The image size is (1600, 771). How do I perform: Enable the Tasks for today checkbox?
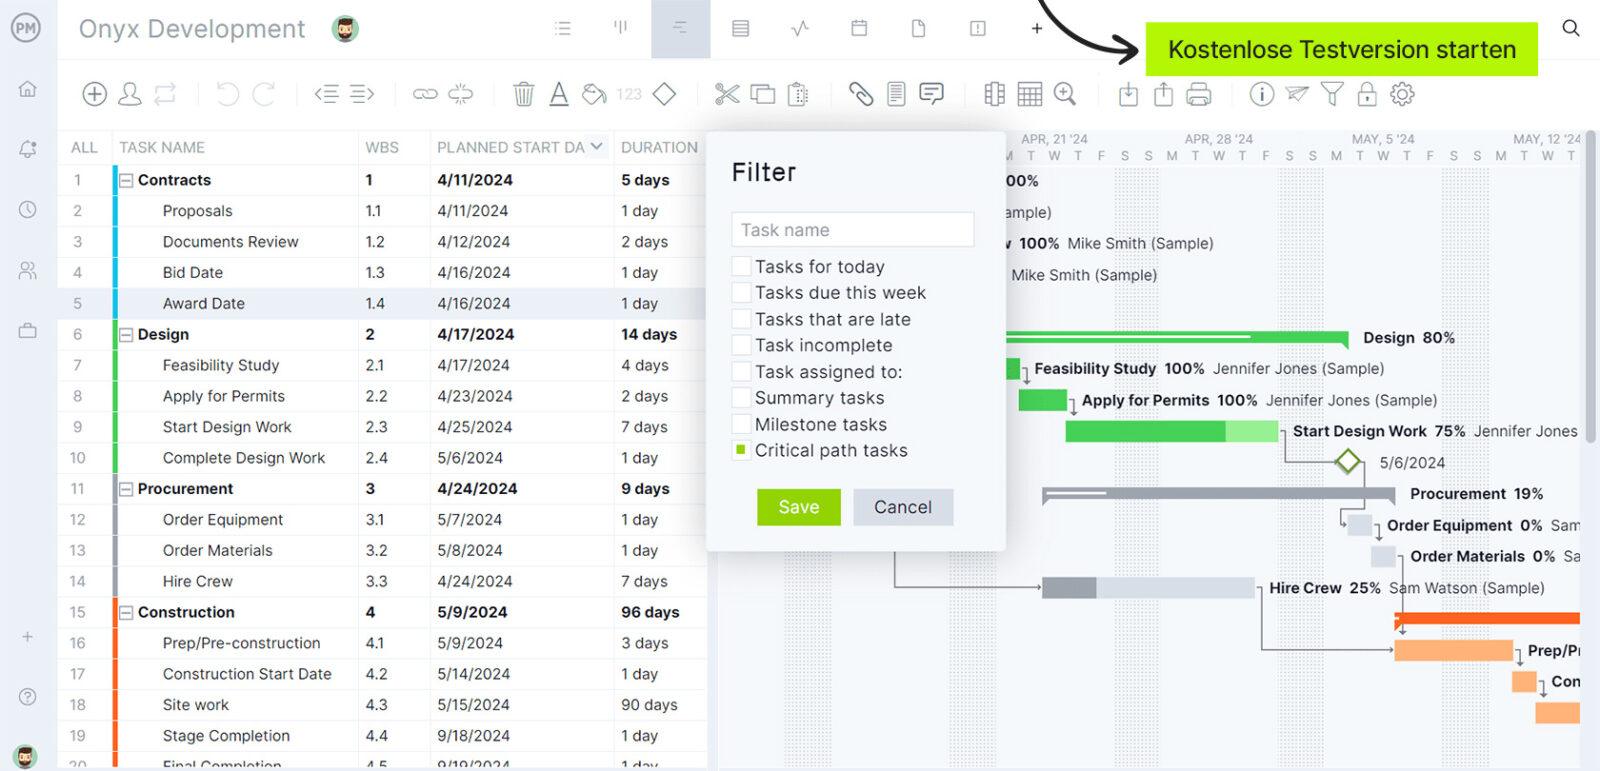click(x=741, y=267)
